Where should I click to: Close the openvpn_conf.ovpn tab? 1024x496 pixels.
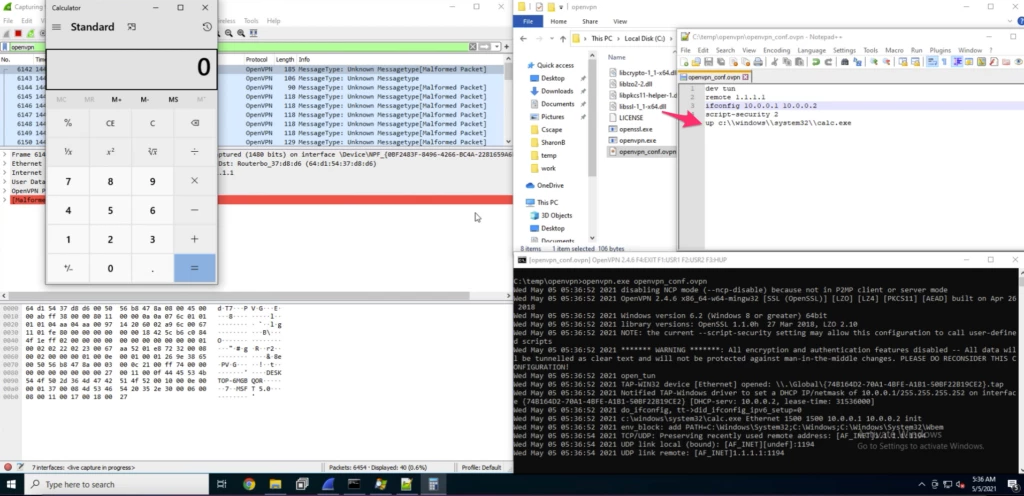[x=747, y=77]
